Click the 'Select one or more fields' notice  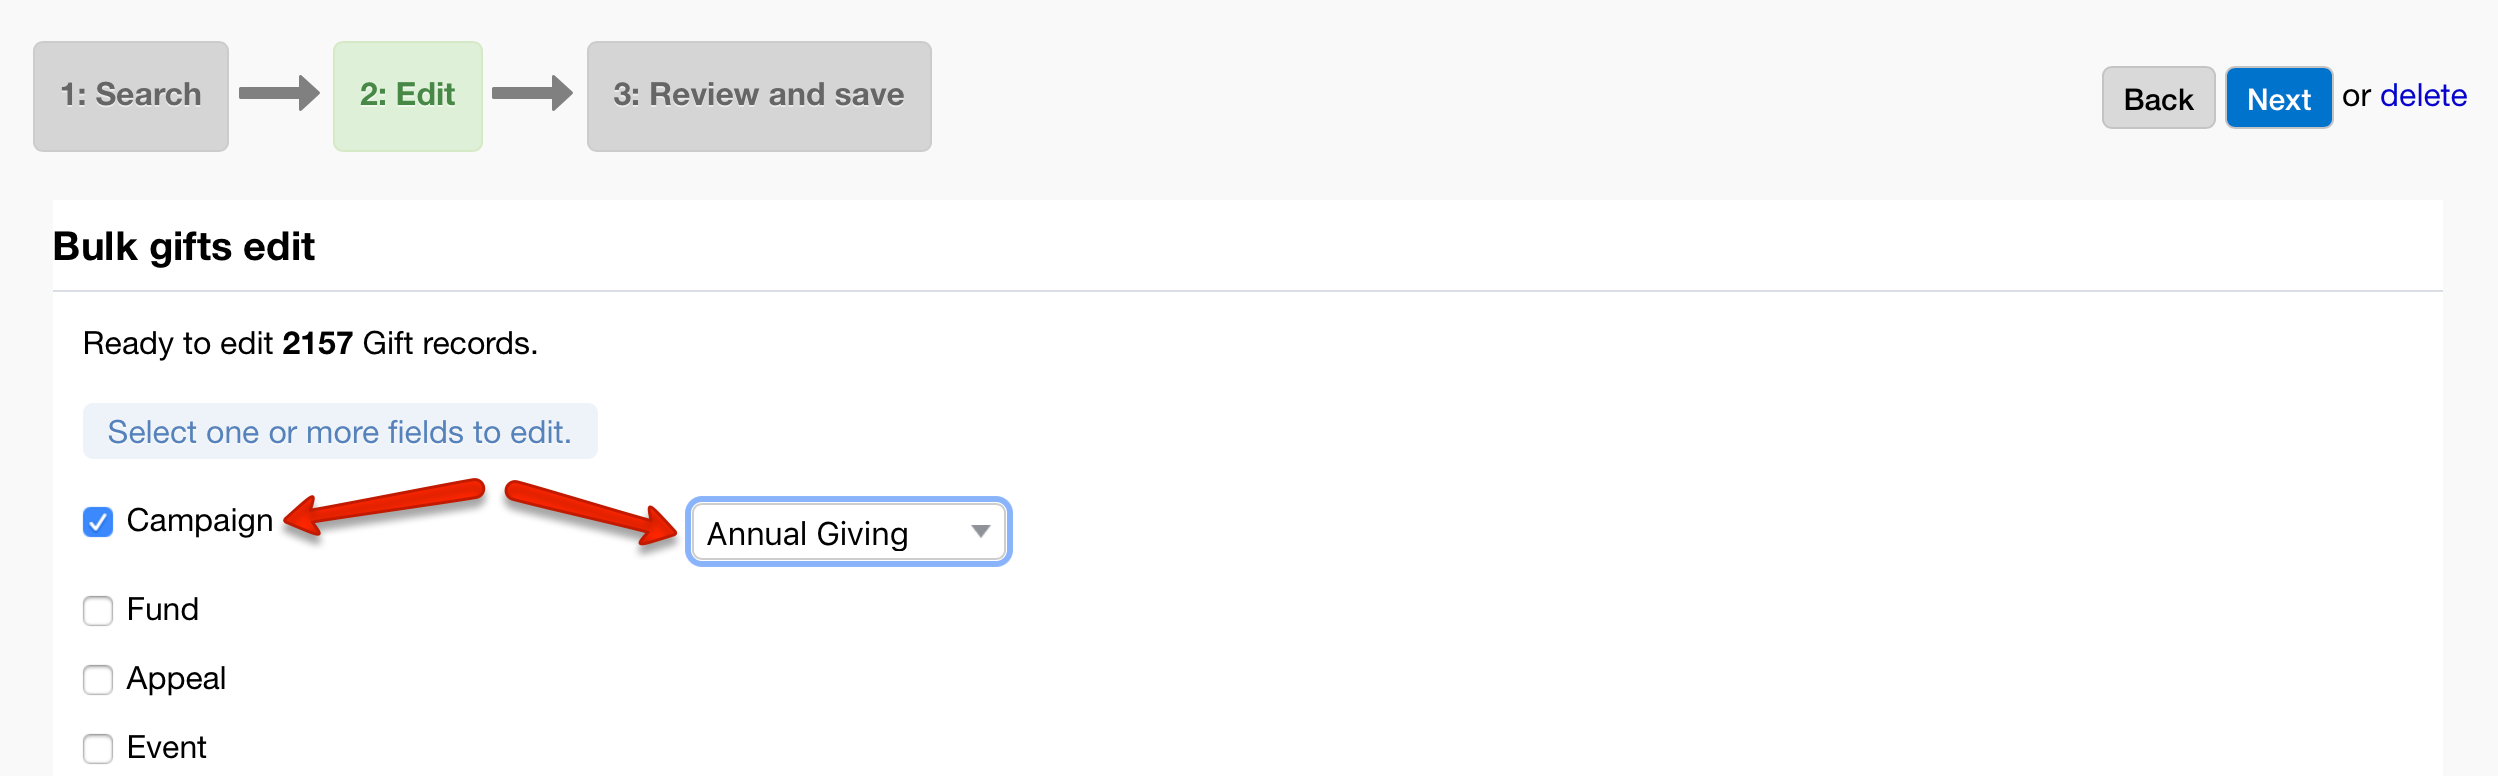coord(340,432)
